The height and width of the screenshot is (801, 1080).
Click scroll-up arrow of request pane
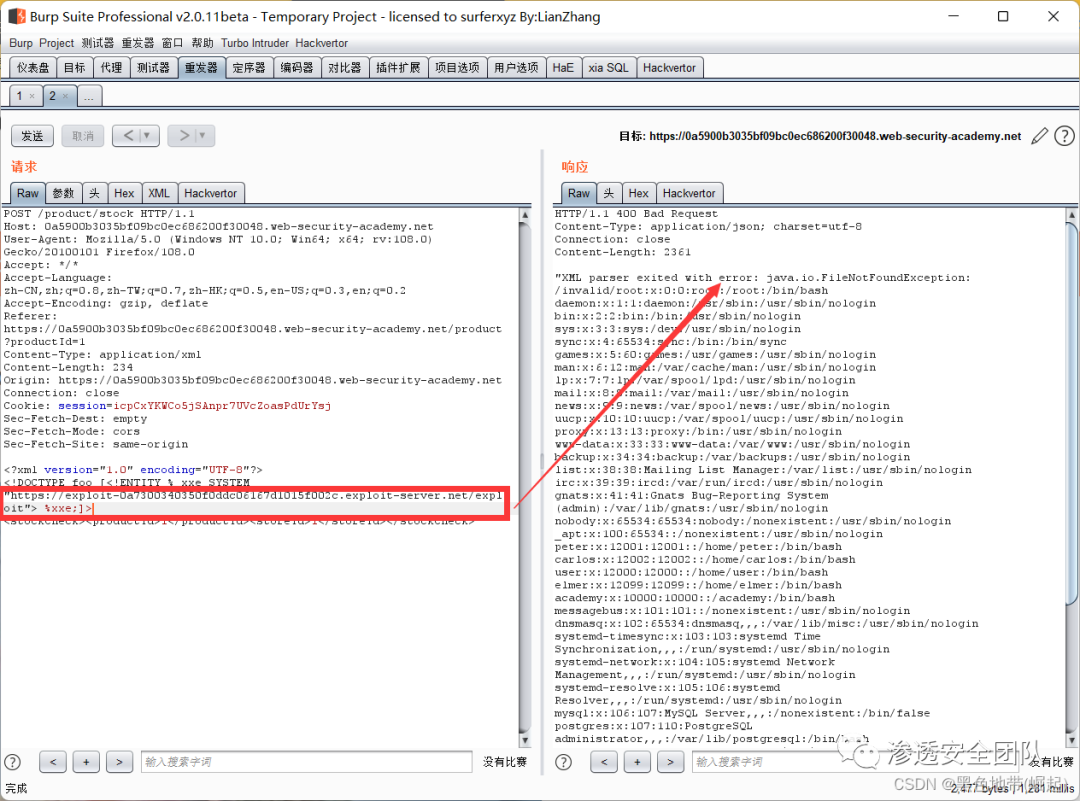point(525,214)
